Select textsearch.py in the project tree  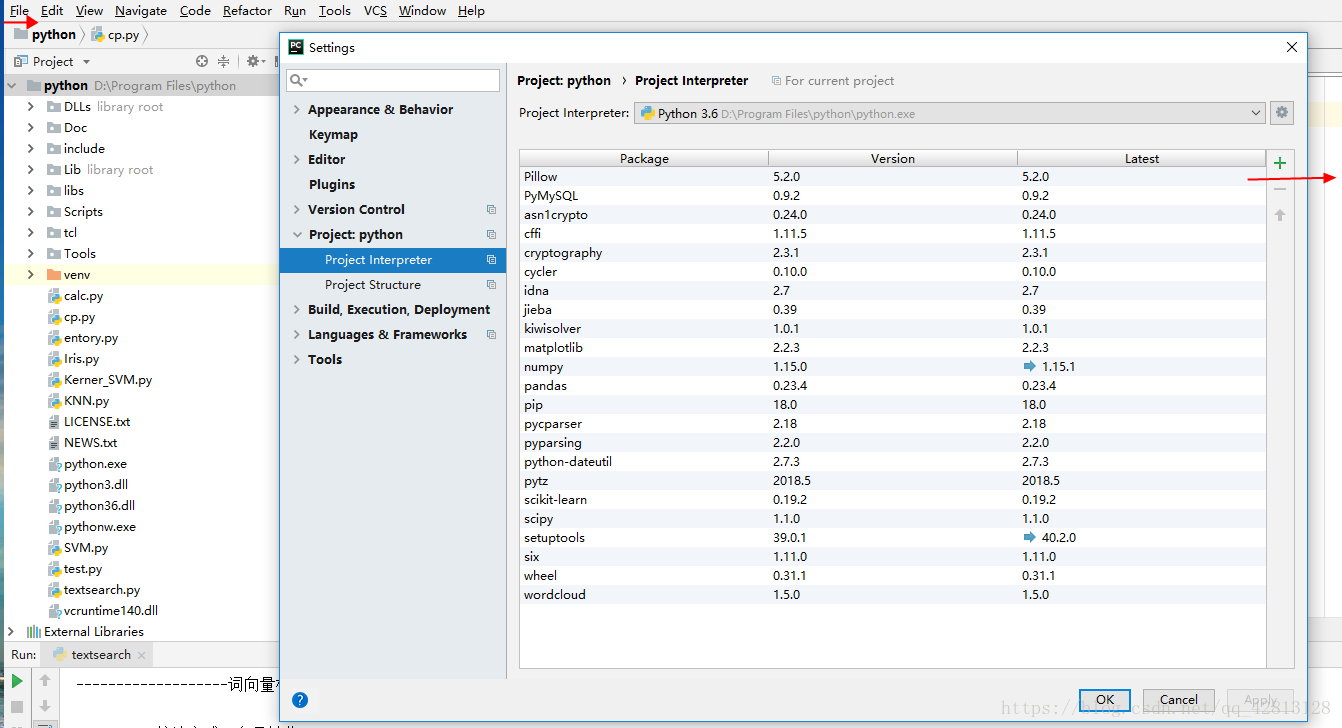tap(102, 590)
